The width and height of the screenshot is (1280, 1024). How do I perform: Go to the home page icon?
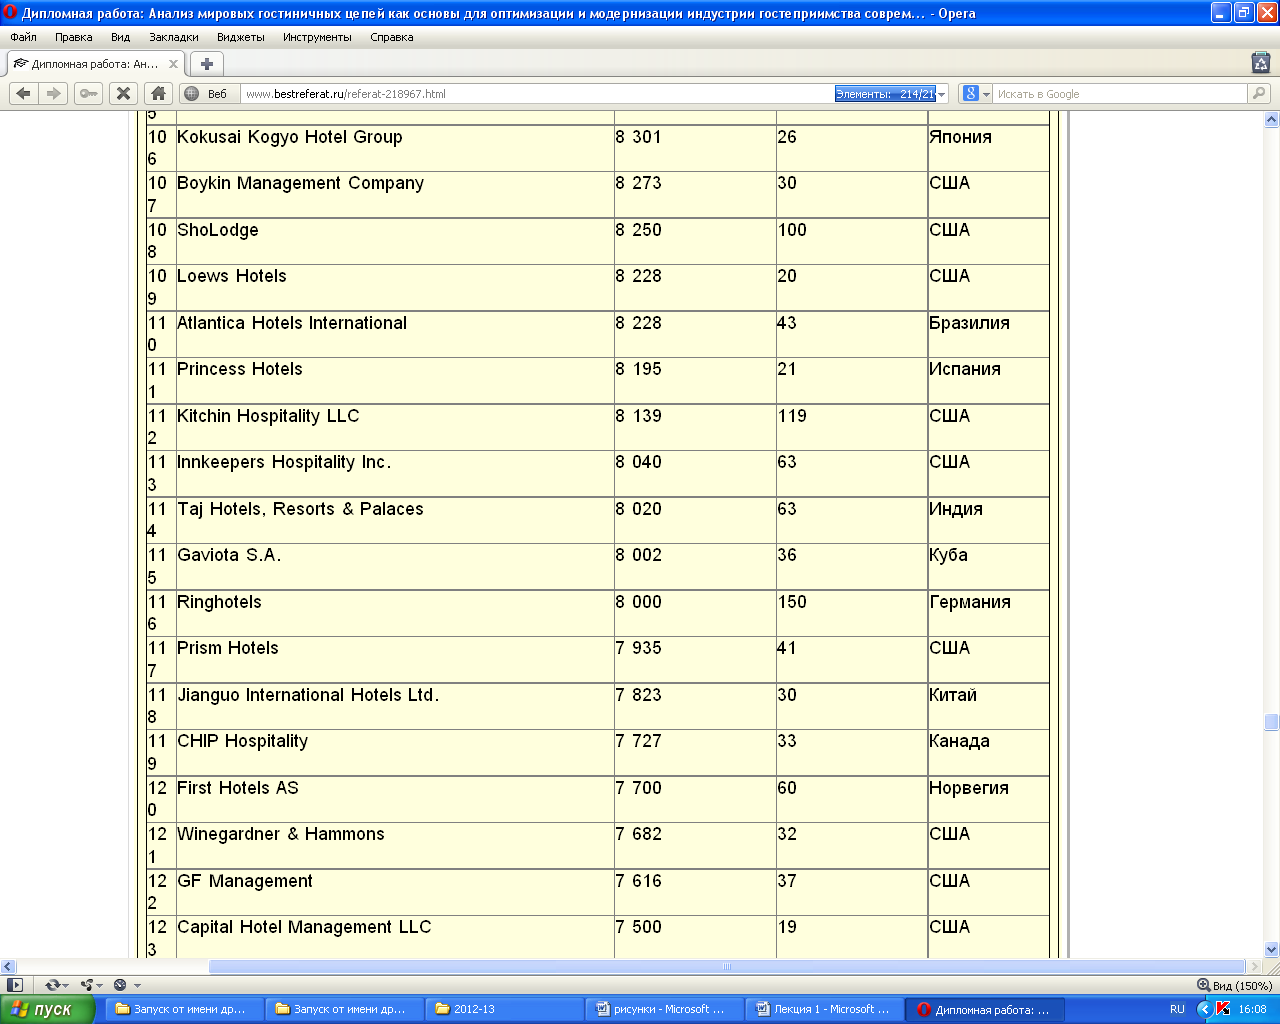pyautogui.click(x=158, y=93)
